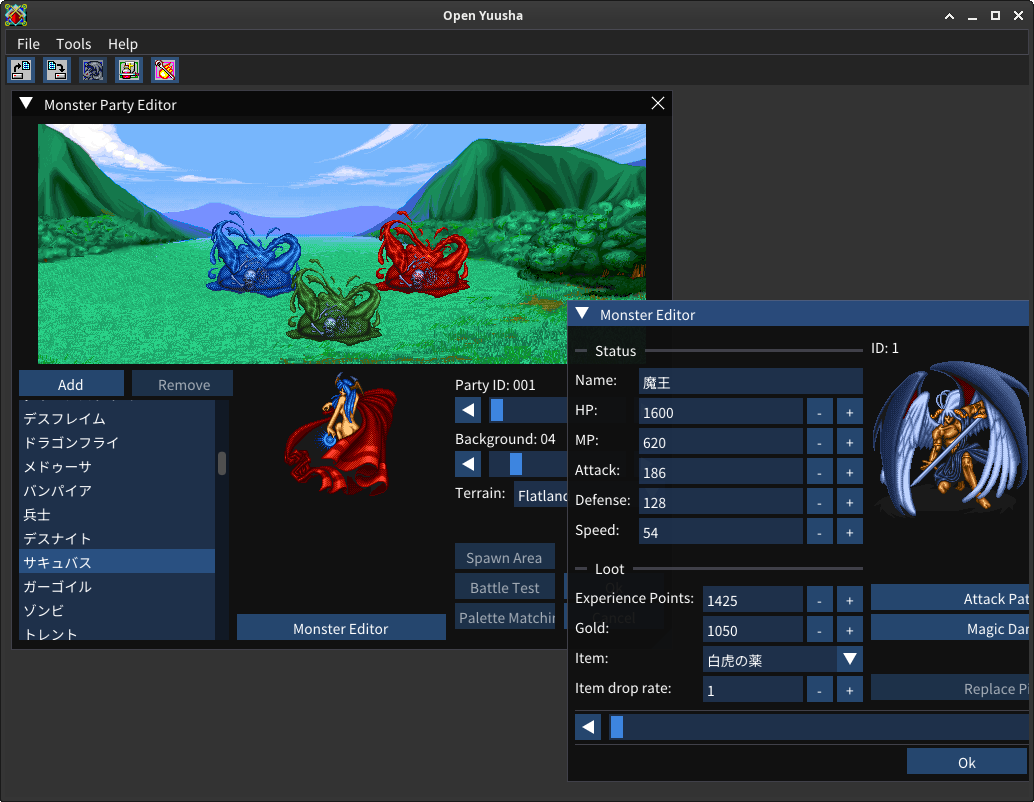Click the Party ID left arrow
1034x802 pixels.
click(x=468, y=410)
